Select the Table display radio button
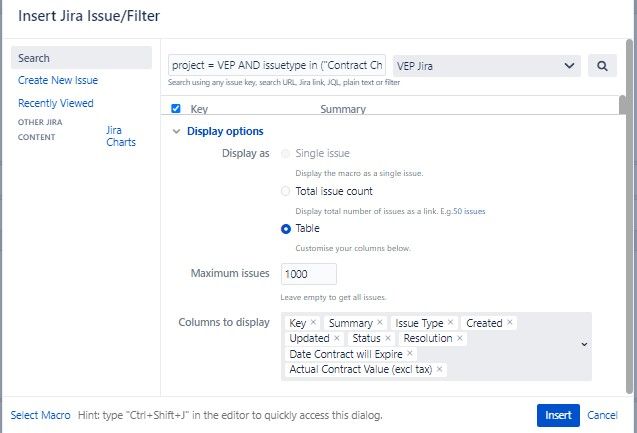637x433 pixels. coord(286,229)
